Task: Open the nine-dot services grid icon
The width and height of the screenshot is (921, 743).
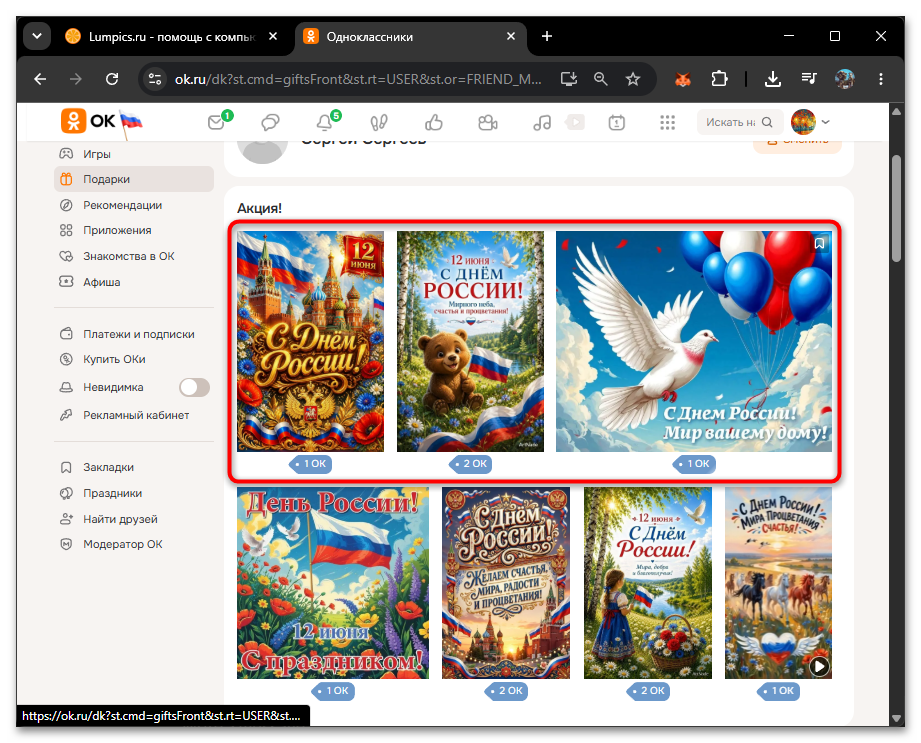Action: coord(667,122)
